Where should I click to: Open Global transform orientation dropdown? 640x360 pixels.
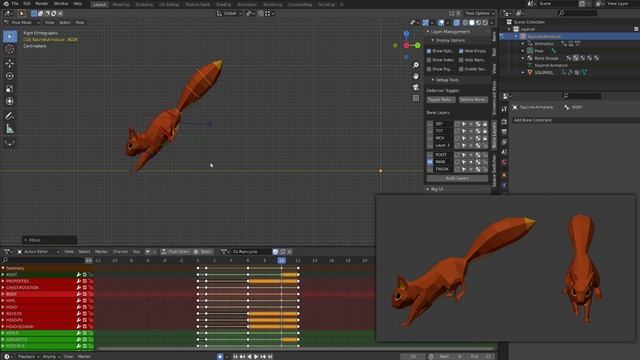click(x=229, y=13)
